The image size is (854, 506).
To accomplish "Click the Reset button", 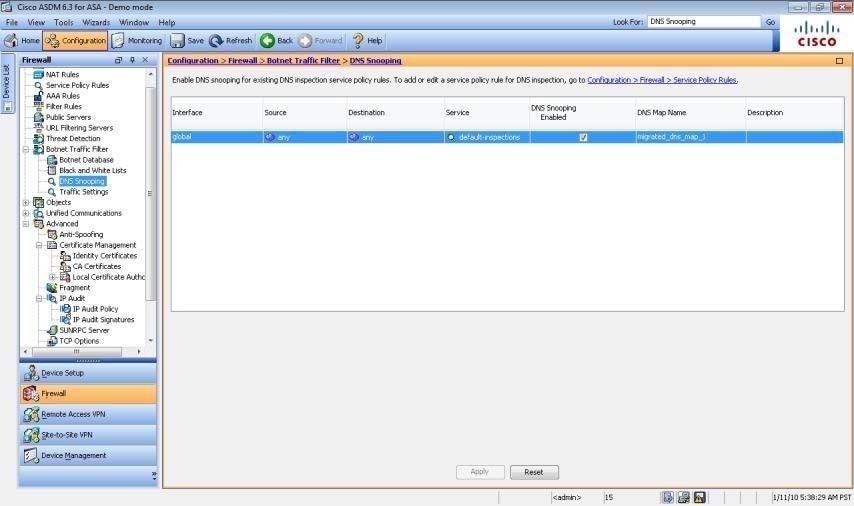I will (534, 472).
